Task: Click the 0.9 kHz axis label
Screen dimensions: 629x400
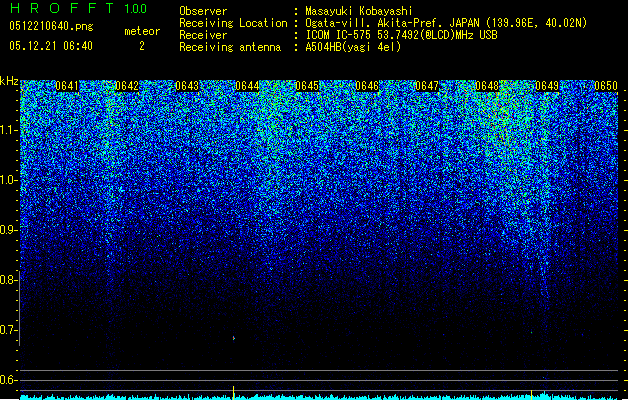Action: point(9,230)
